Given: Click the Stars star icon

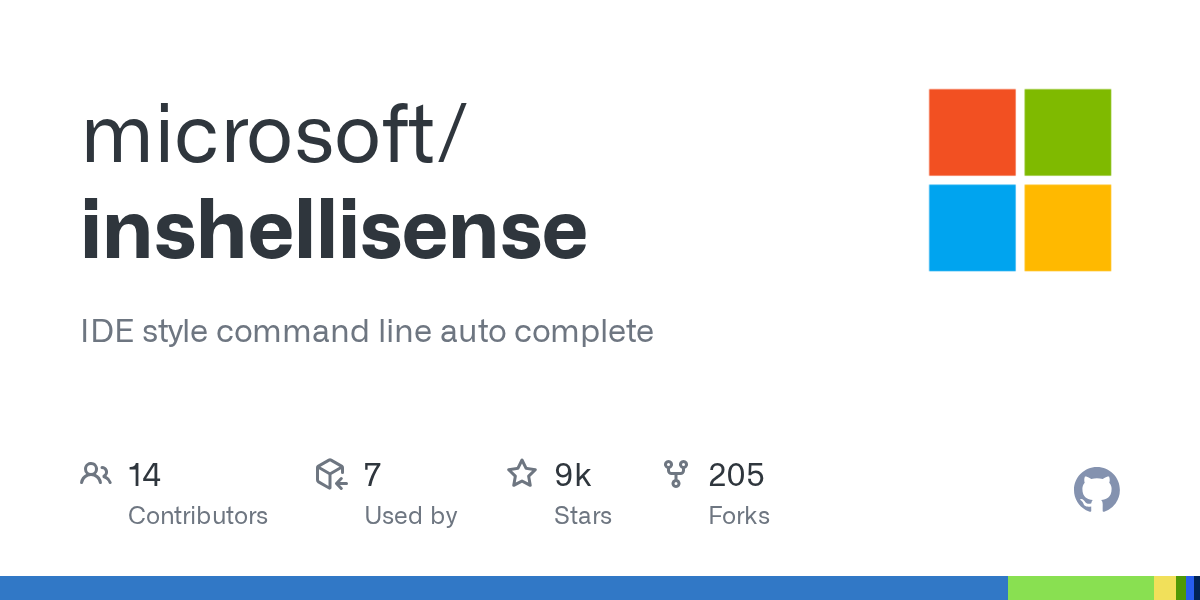Looking at the screenshot, I should coord(522,474).
